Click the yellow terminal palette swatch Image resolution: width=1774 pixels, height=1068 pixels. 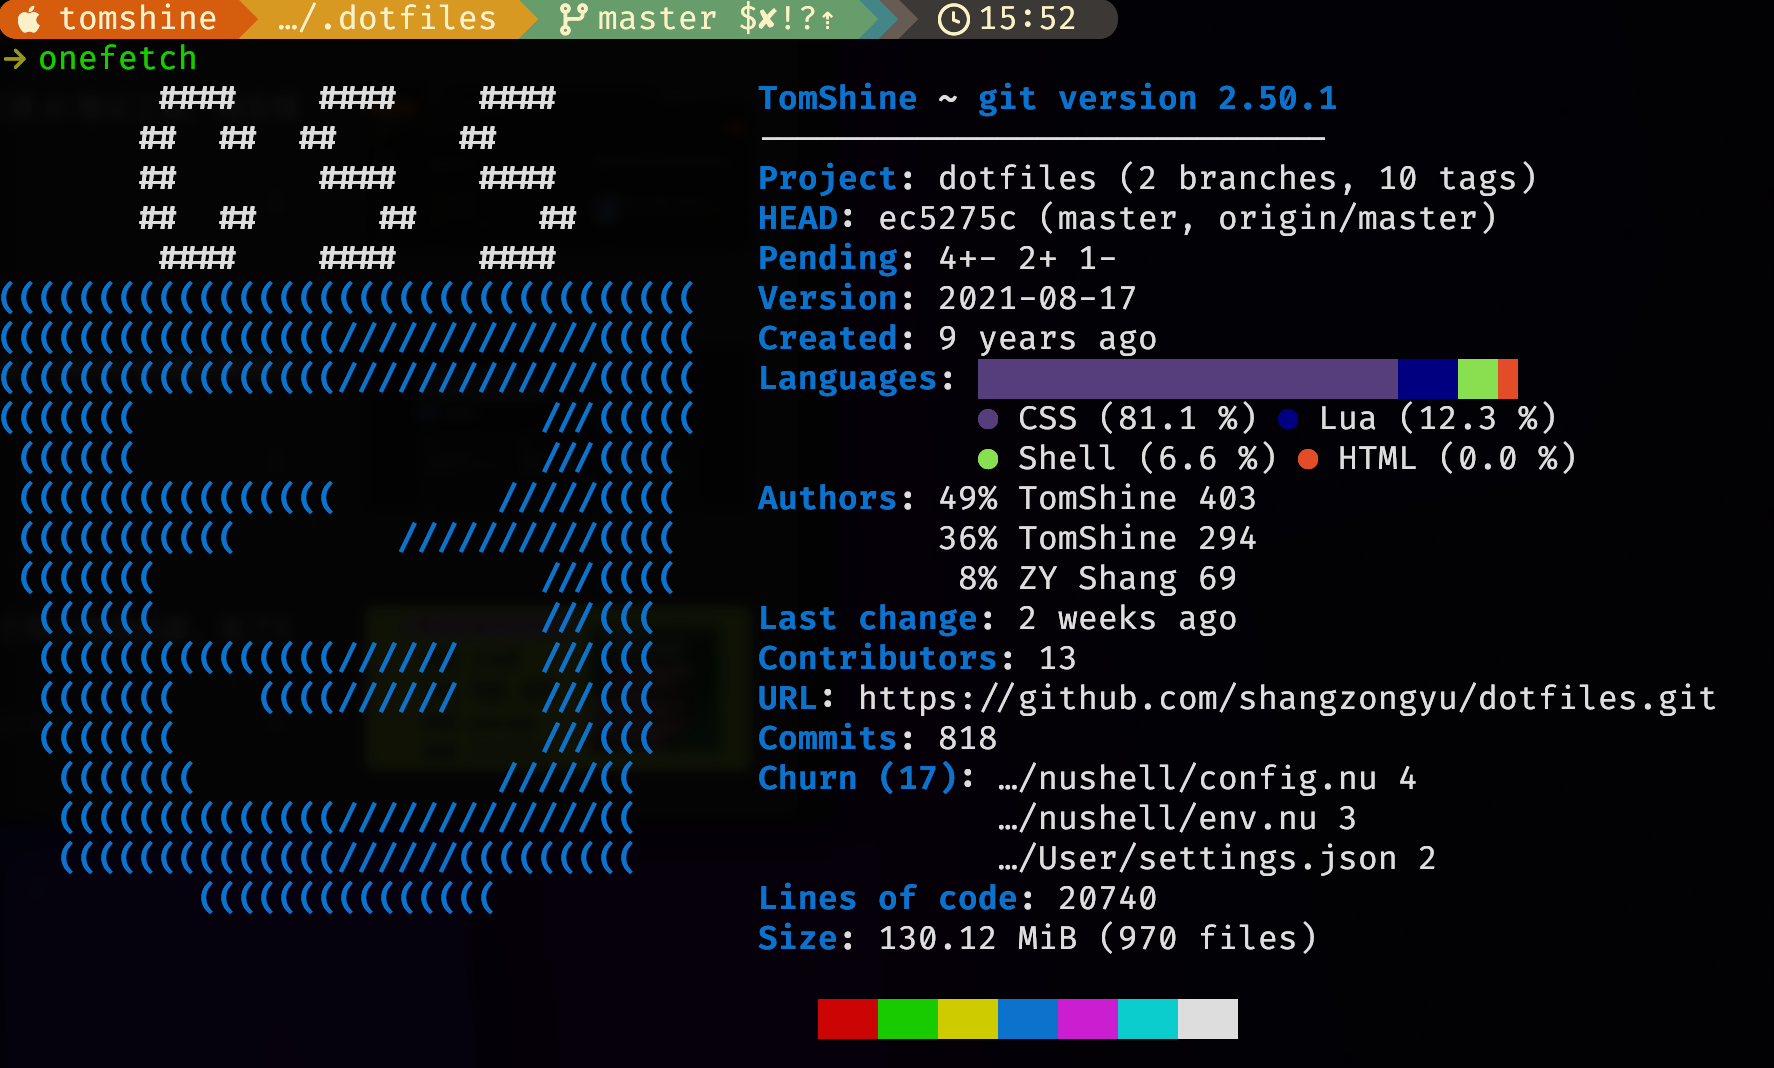968,1019
